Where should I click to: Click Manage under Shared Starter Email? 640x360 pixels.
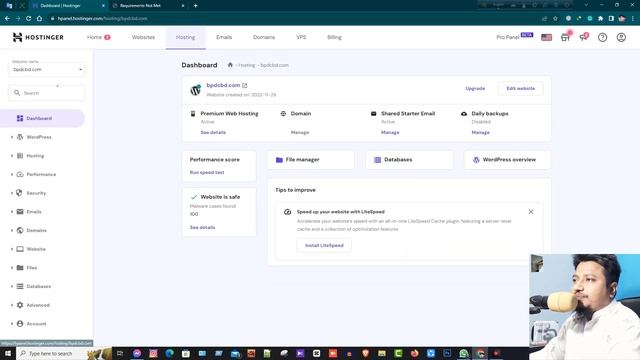[390, 133]
